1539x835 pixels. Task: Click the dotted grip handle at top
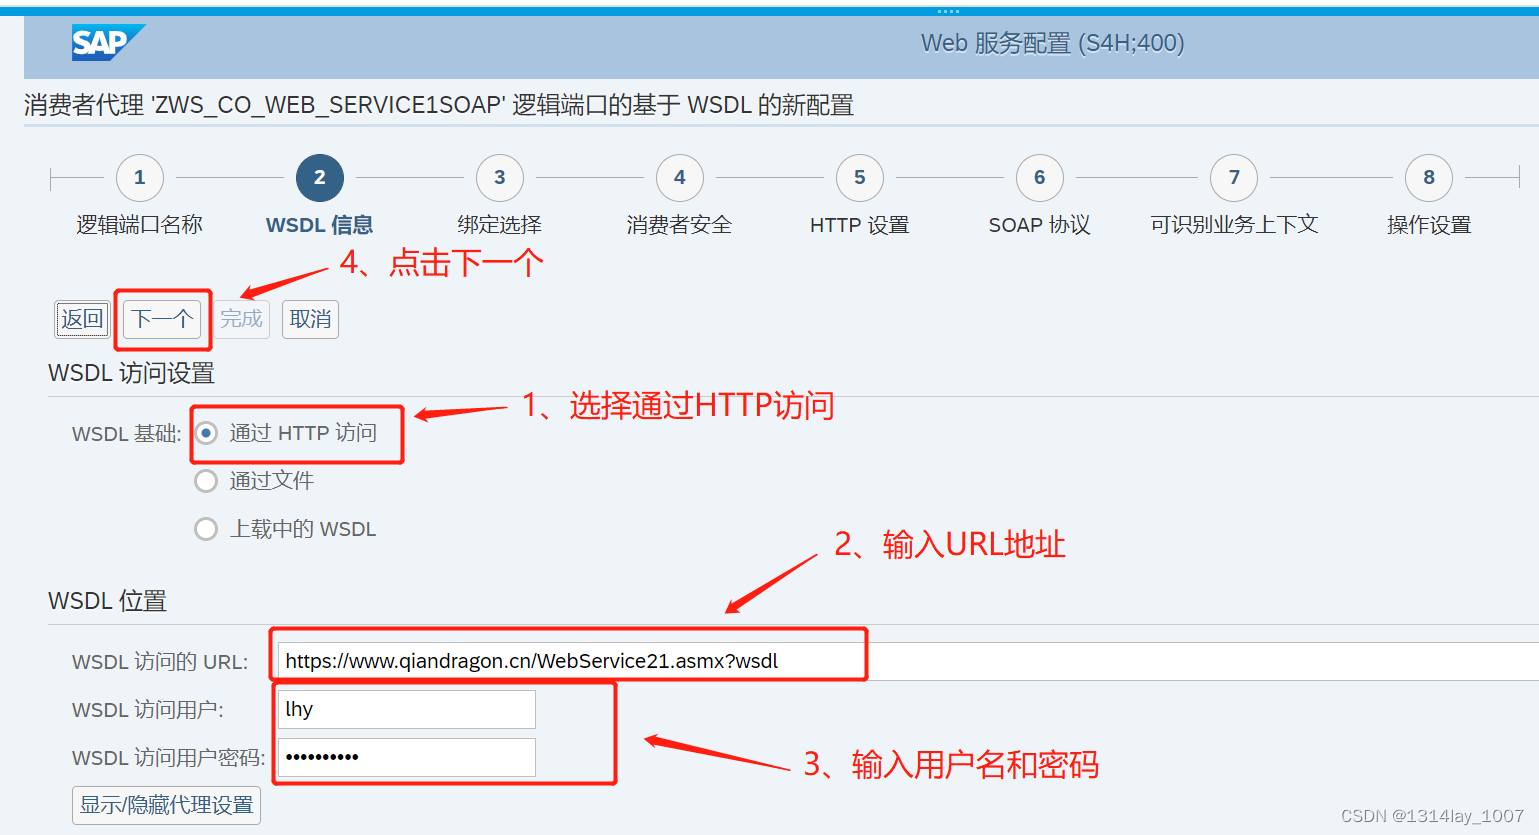(x=948, y=11)
